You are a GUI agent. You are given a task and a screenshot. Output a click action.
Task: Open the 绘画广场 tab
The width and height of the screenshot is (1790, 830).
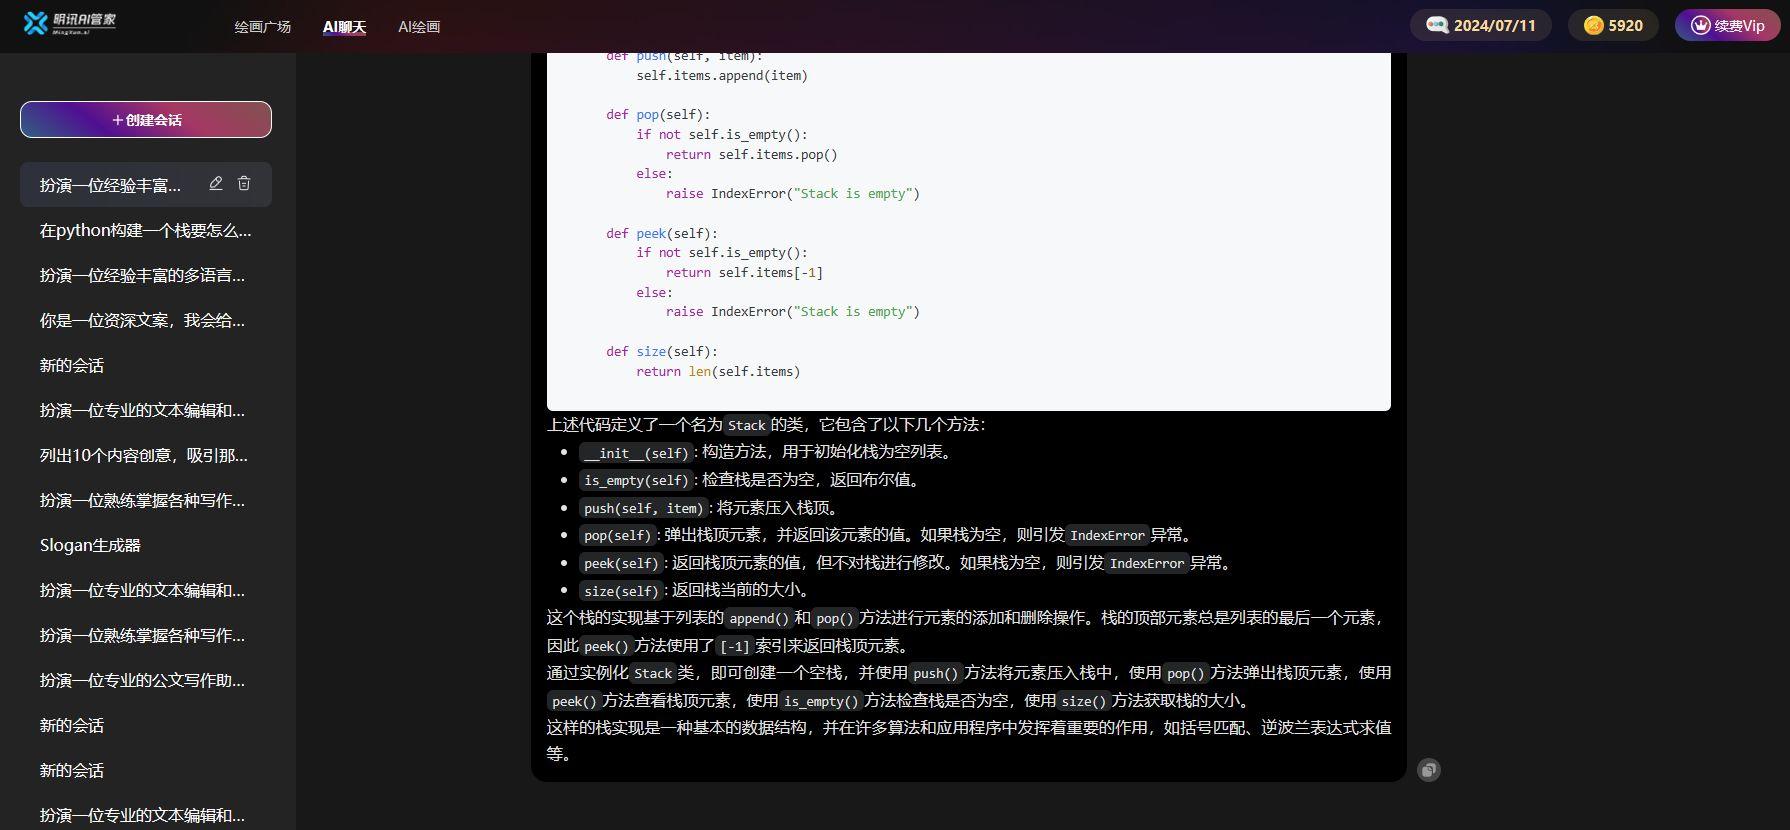pos(263,27)
